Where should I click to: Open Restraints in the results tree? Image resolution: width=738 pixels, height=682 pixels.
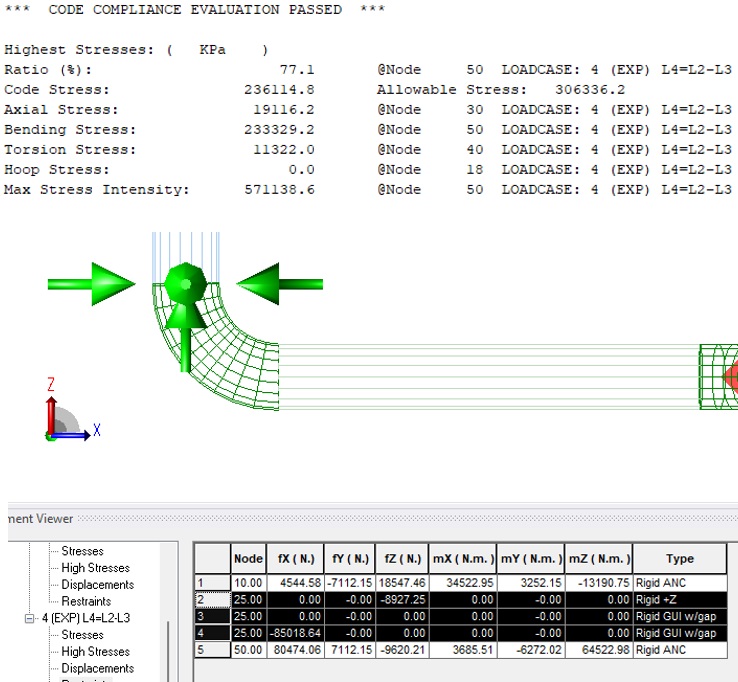point(86,602)
